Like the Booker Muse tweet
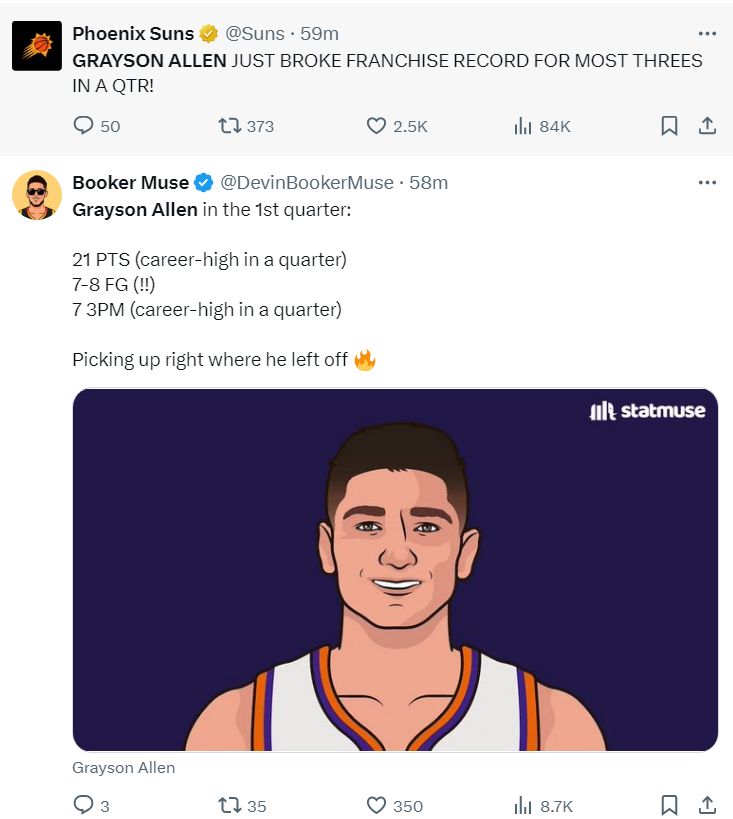733x819 pixels. [x=377, y=805]
